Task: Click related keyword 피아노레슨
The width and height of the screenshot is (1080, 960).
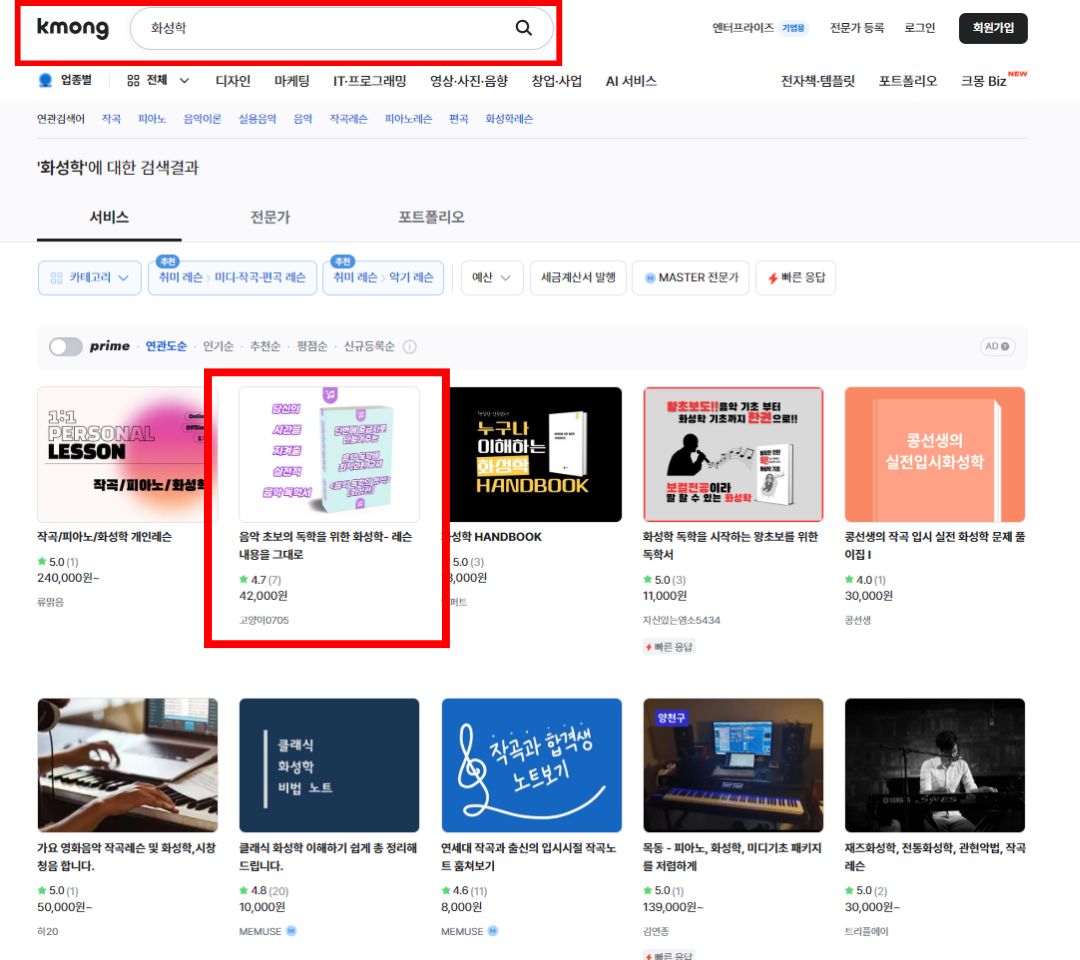Action: [x=408, y=118]
